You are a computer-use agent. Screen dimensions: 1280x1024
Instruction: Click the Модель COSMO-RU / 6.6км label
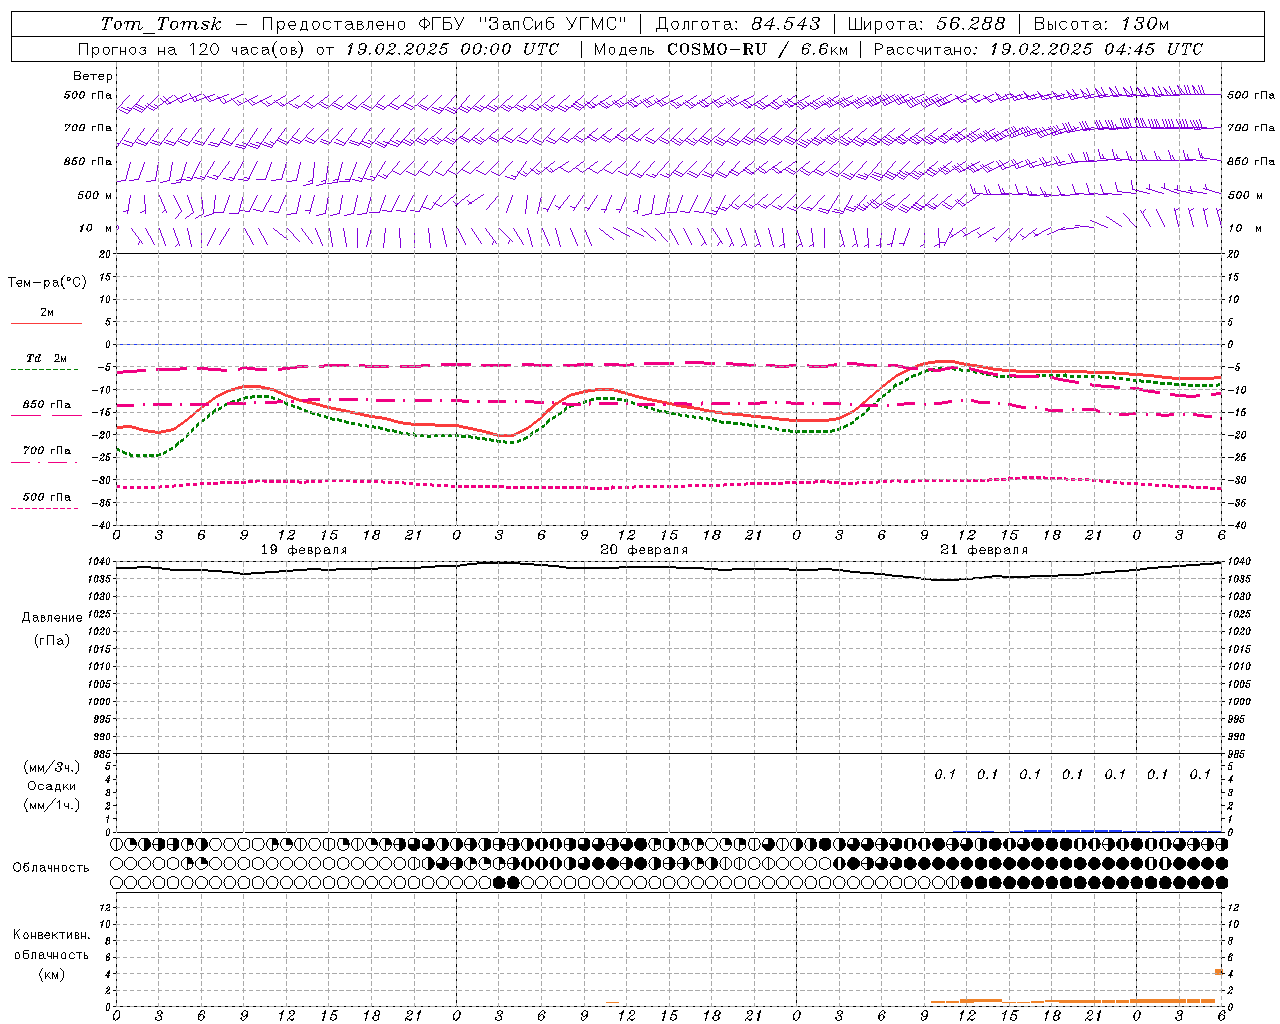pos(720,49)
